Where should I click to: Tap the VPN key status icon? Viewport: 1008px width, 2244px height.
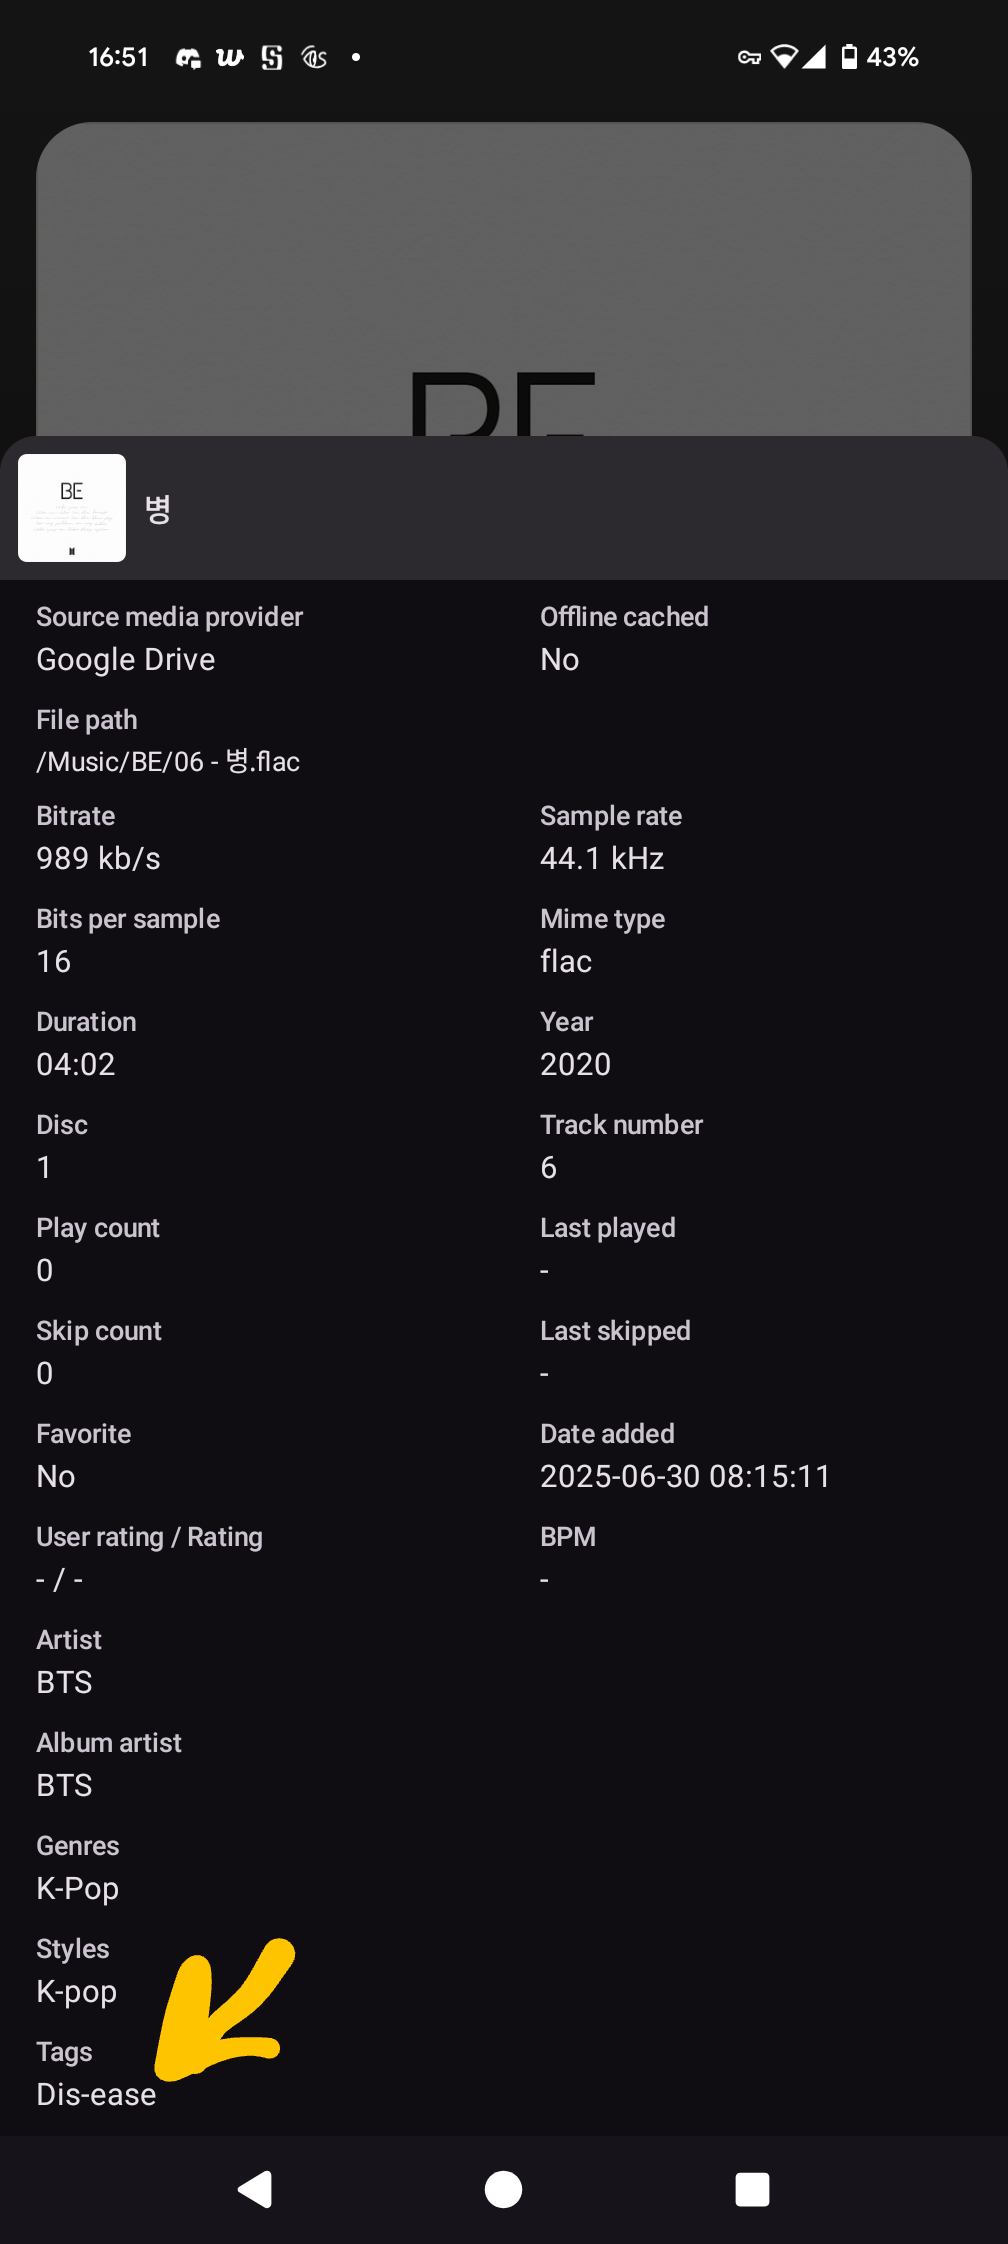point(749,58)
